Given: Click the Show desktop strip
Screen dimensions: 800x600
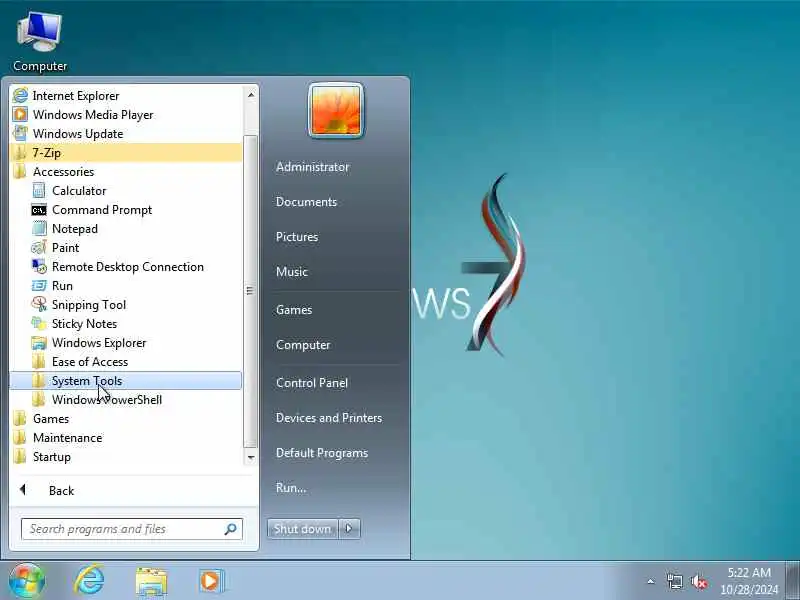Looking at the screenshot, I should (x=793, y=581).
